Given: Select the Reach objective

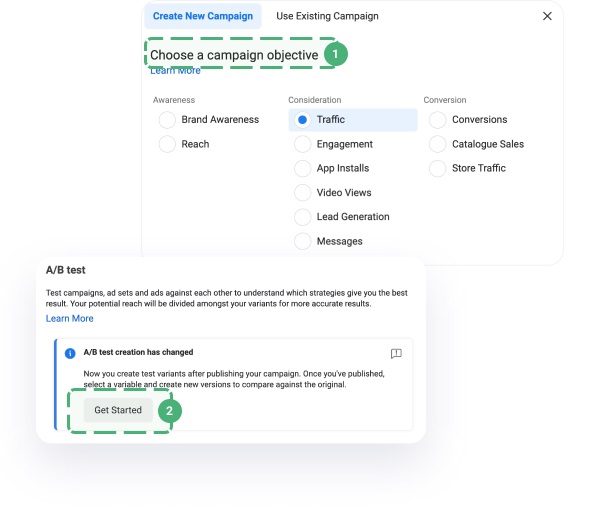Looking at the screenshot, I should coord(167,144).
